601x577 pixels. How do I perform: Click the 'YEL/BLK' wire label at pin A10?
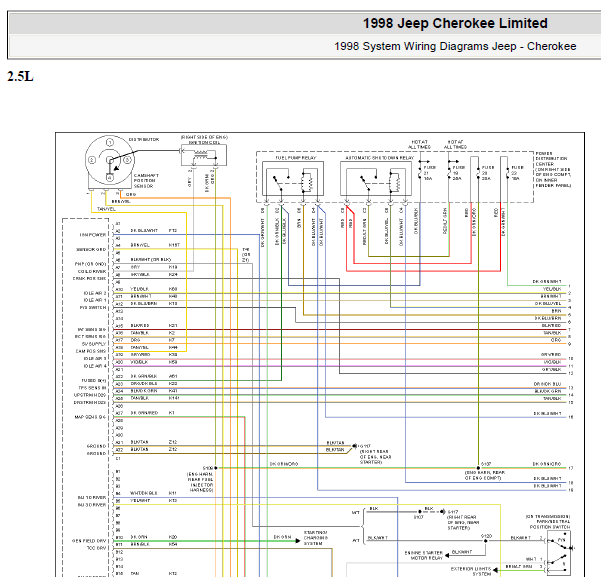(140, 289)
